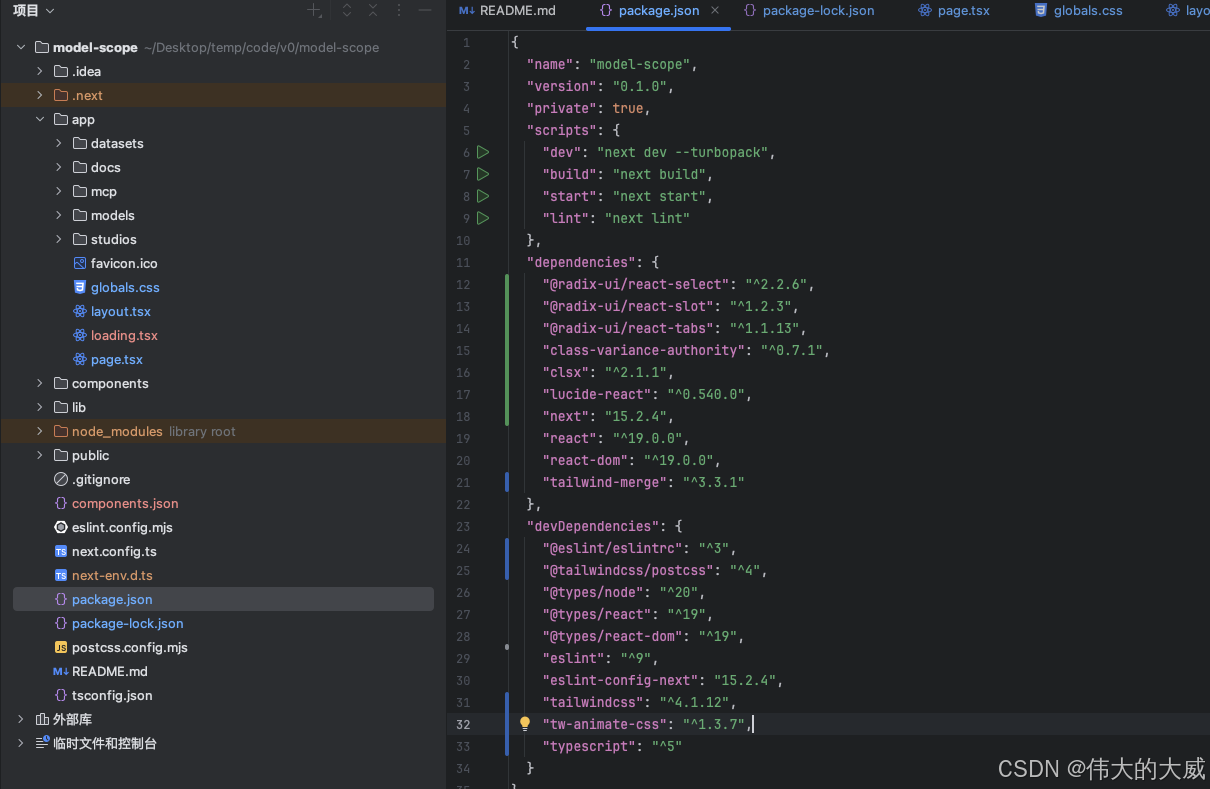Expand the mcp folder
Image resolution: width=1210 pixels, height=789 pixels.
click(x=59, y=191)
